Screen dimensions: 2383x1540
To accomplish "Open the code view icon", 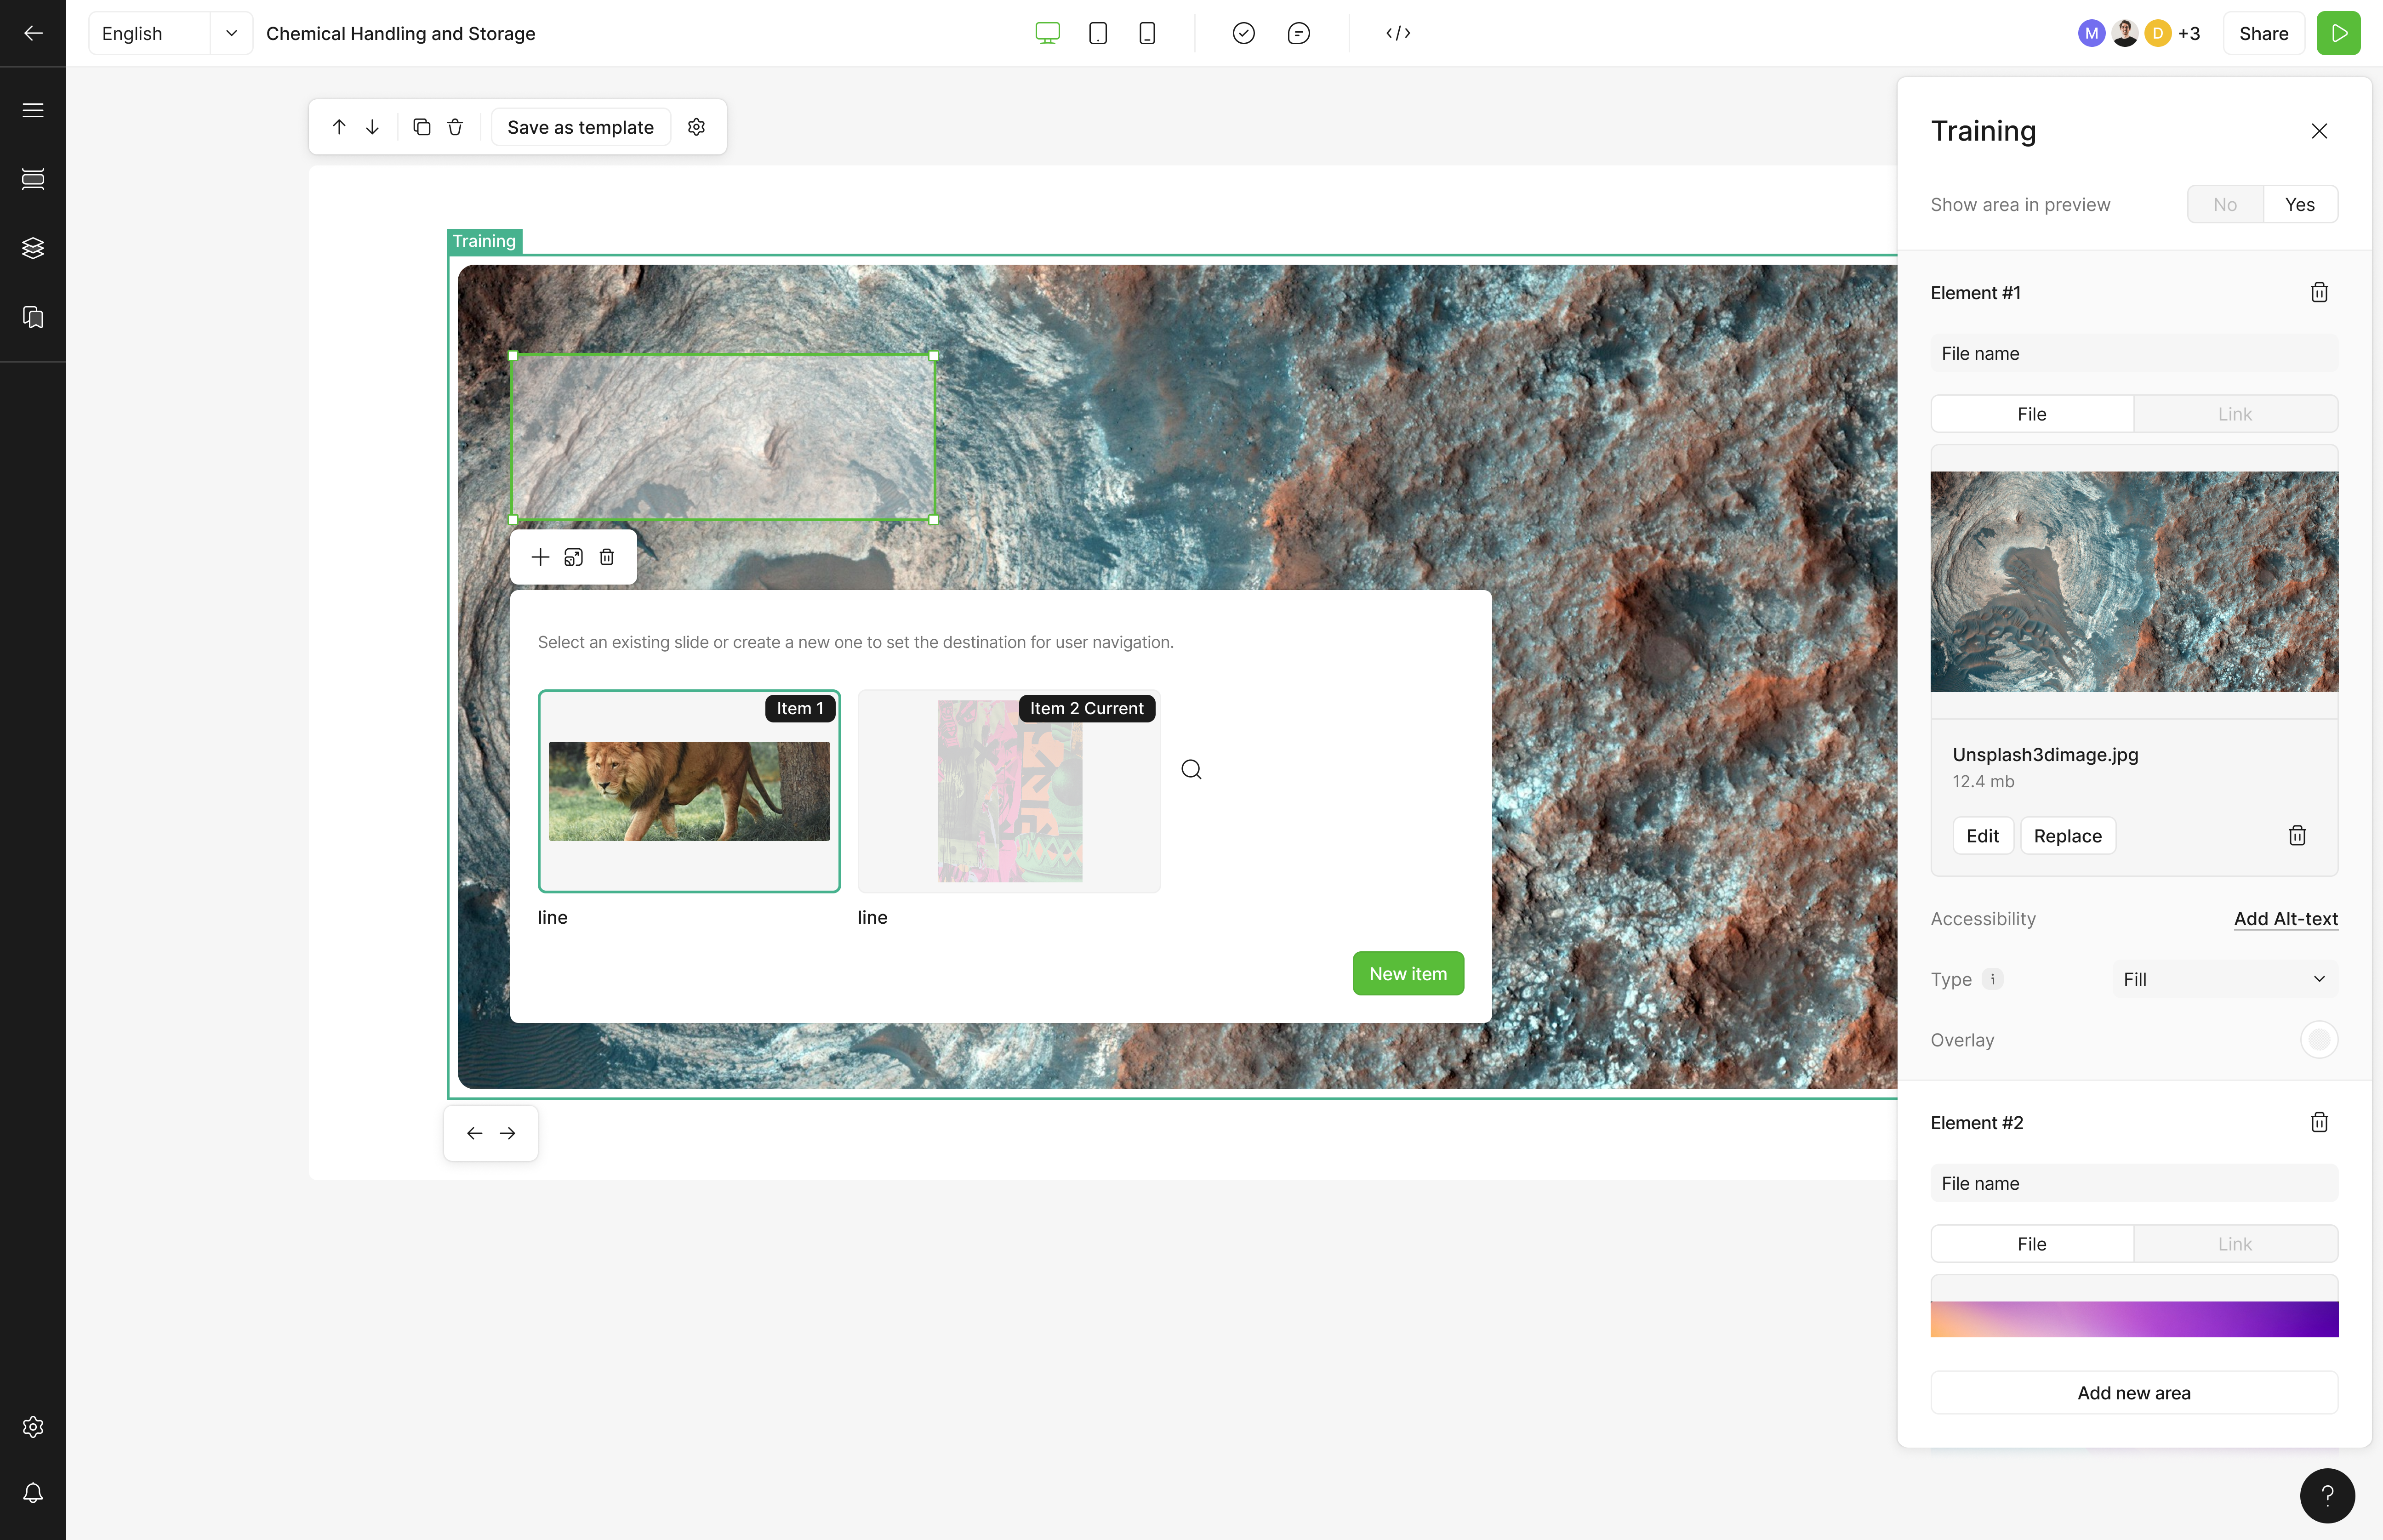I will click(x=1397, y=33).
